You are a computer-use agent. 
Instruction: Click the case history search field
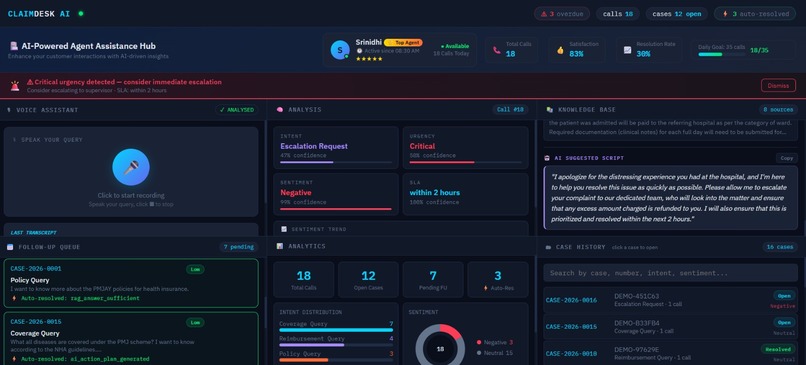pos(671,273)
